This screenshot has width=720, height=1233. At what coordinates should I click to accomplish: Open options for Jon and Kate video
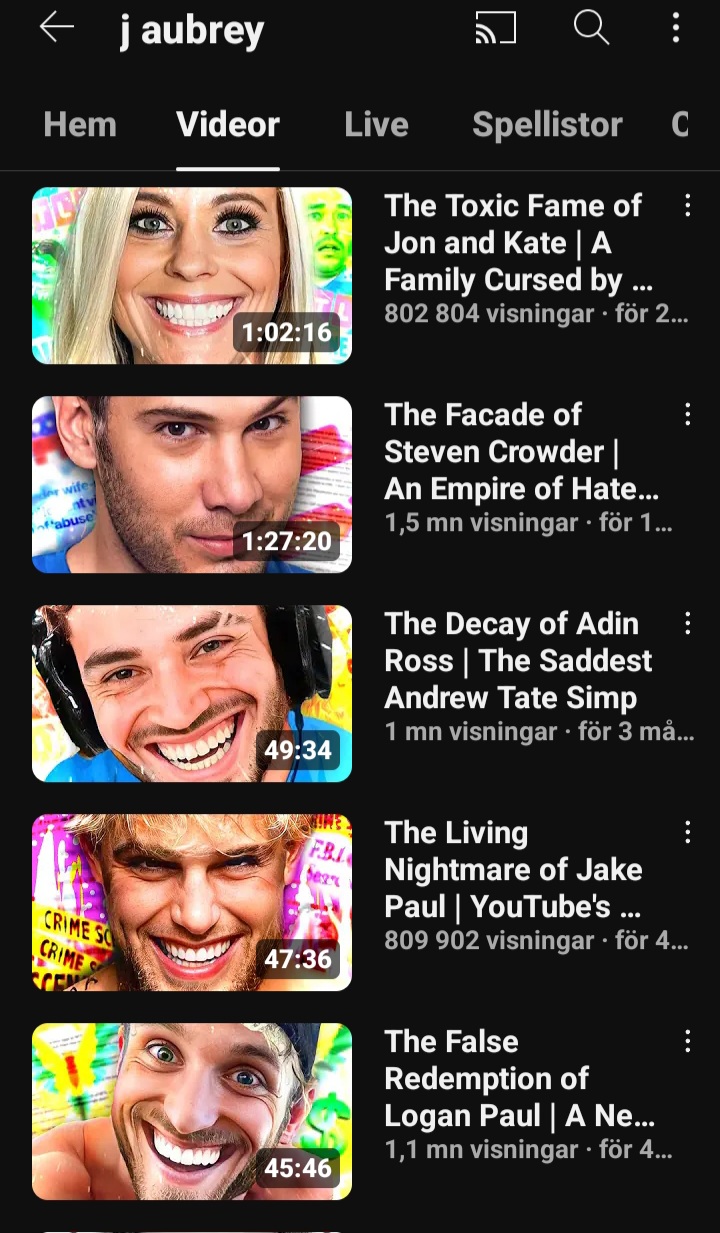(x=687, y=206)
